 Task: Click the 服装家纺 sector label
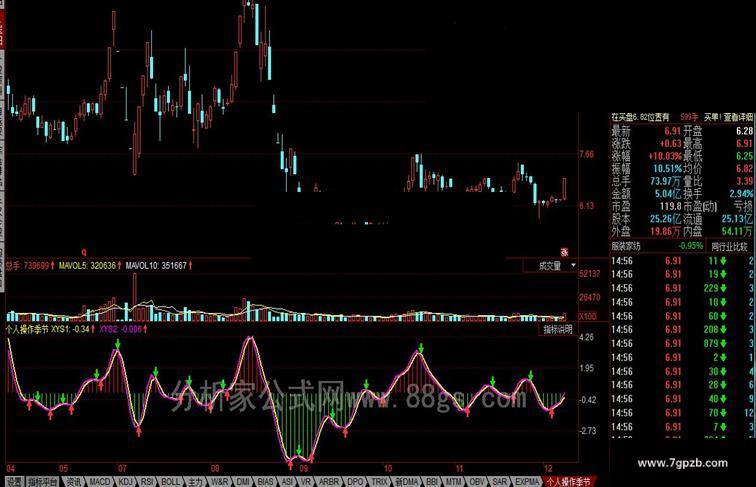(x=626, y=246)
